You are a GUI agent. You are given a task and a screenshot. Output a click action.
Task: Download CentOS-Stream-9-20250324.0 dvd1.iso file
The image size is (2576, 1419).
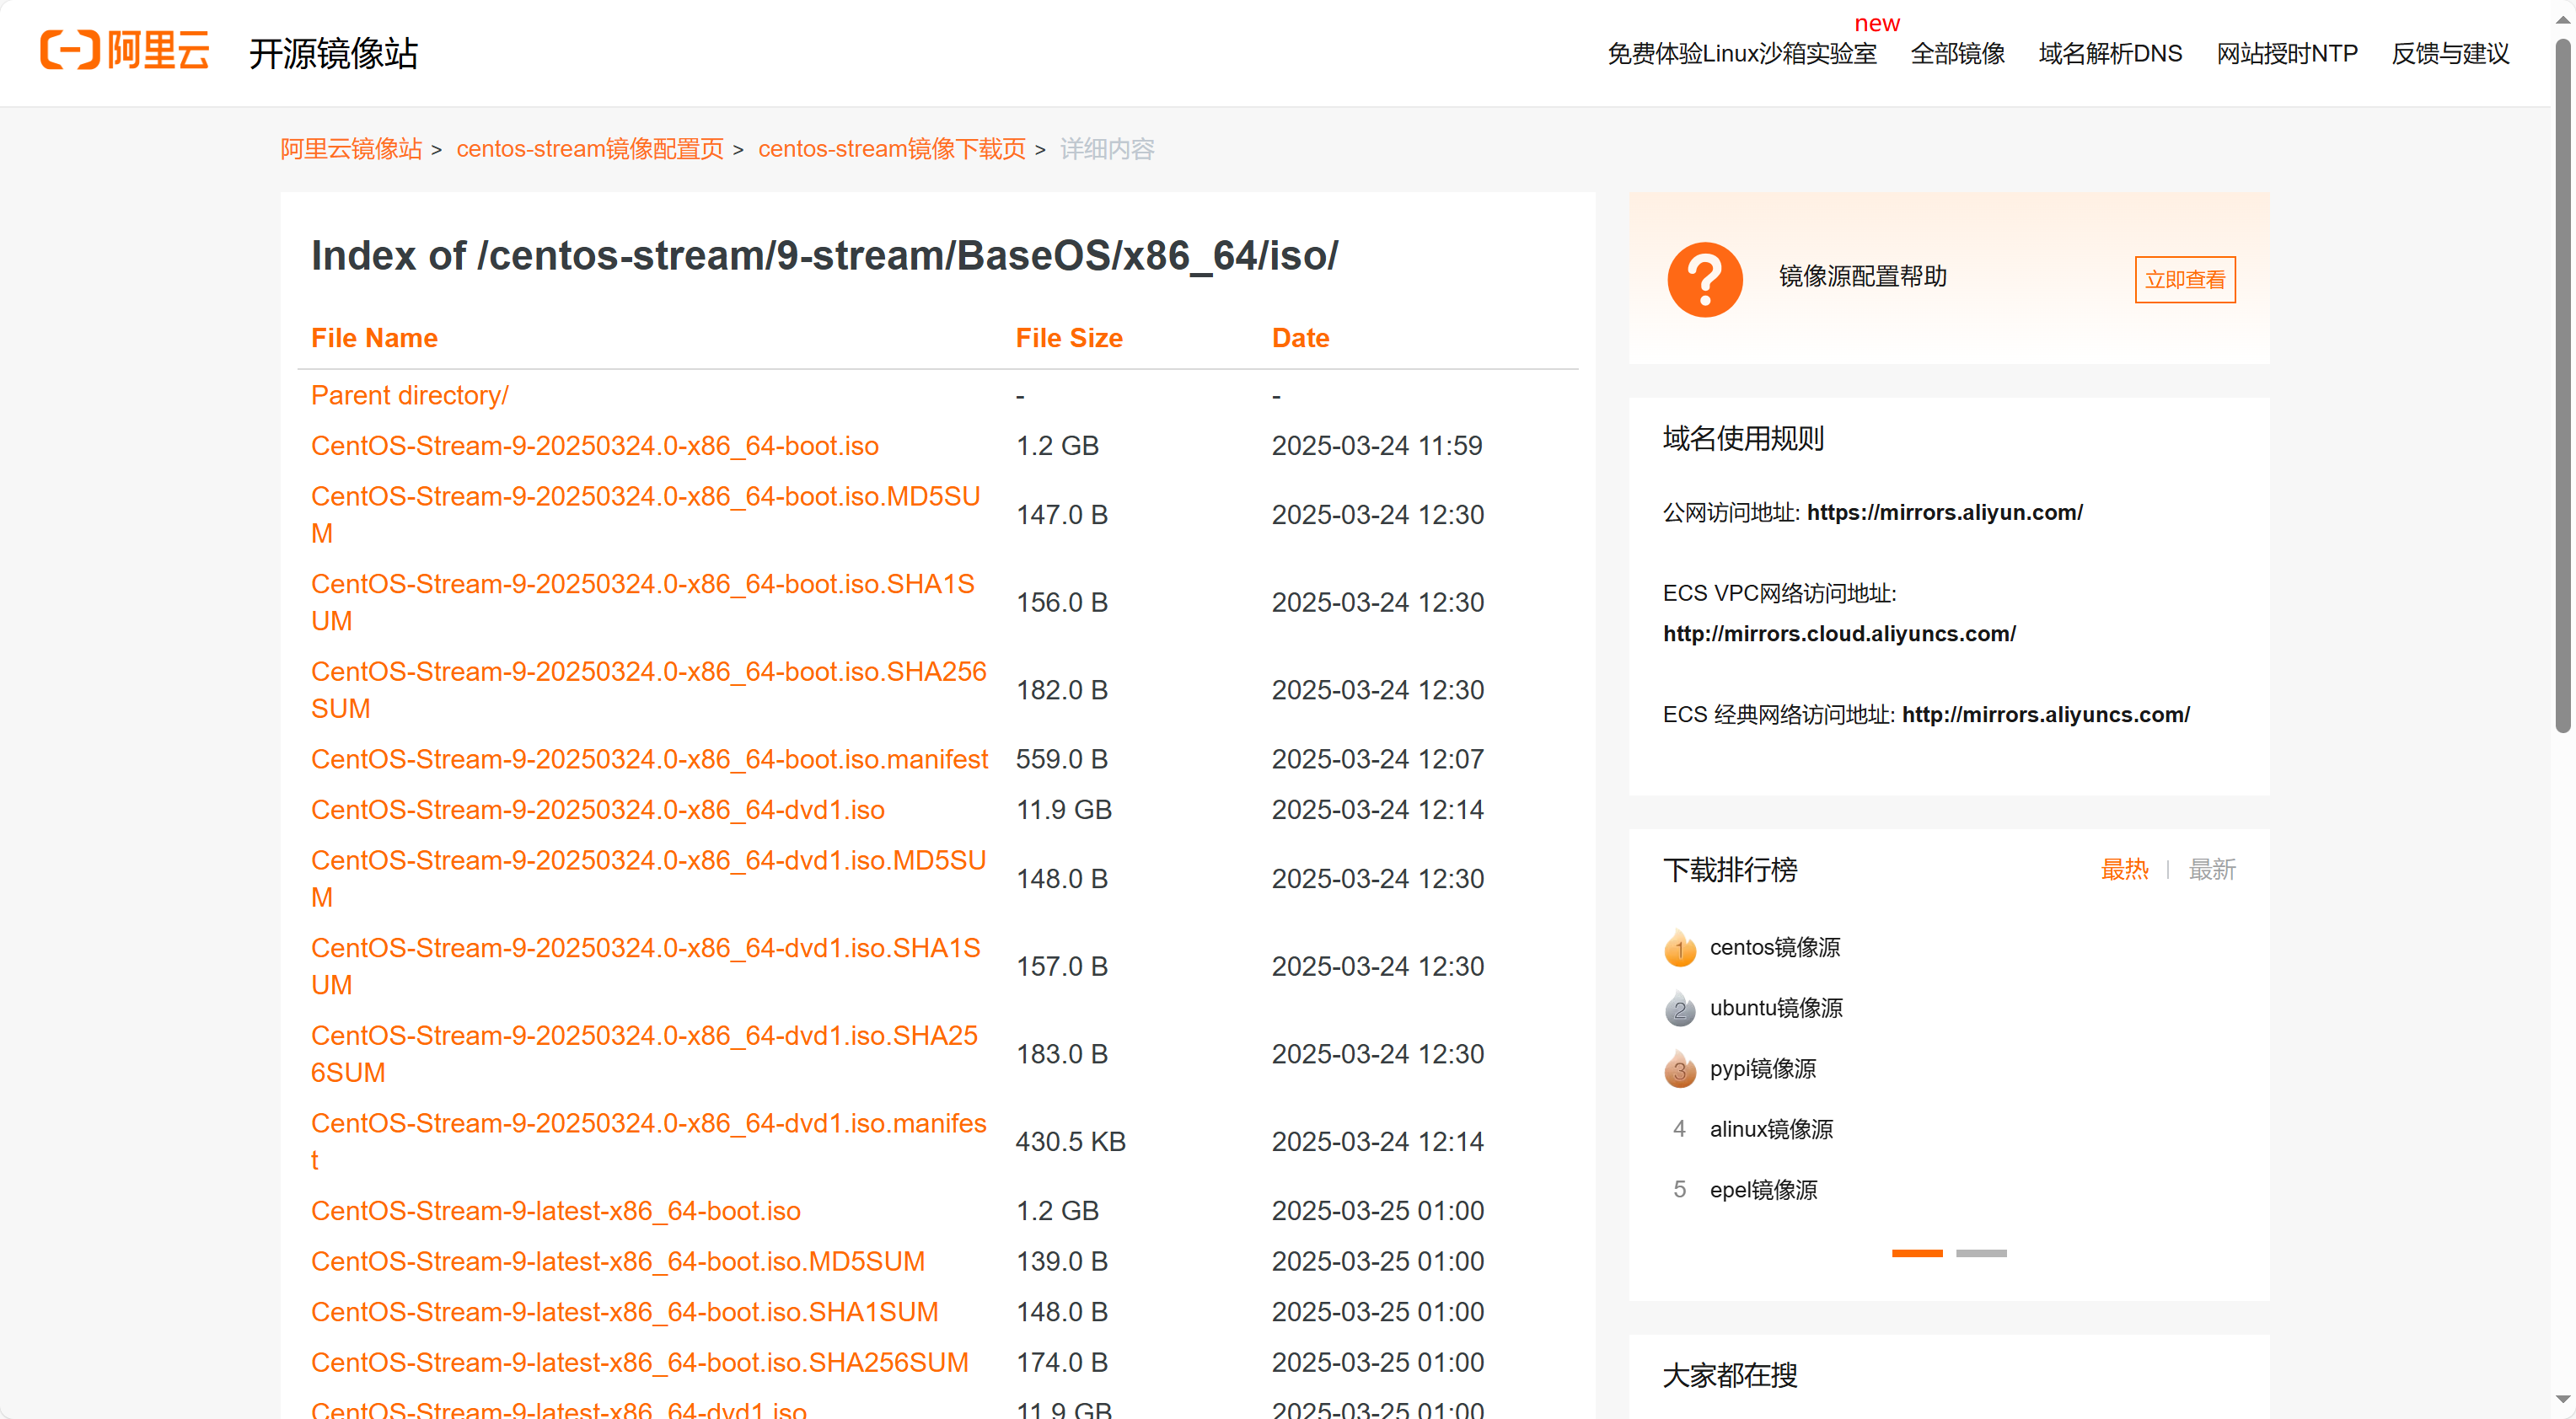coord(597,809)
